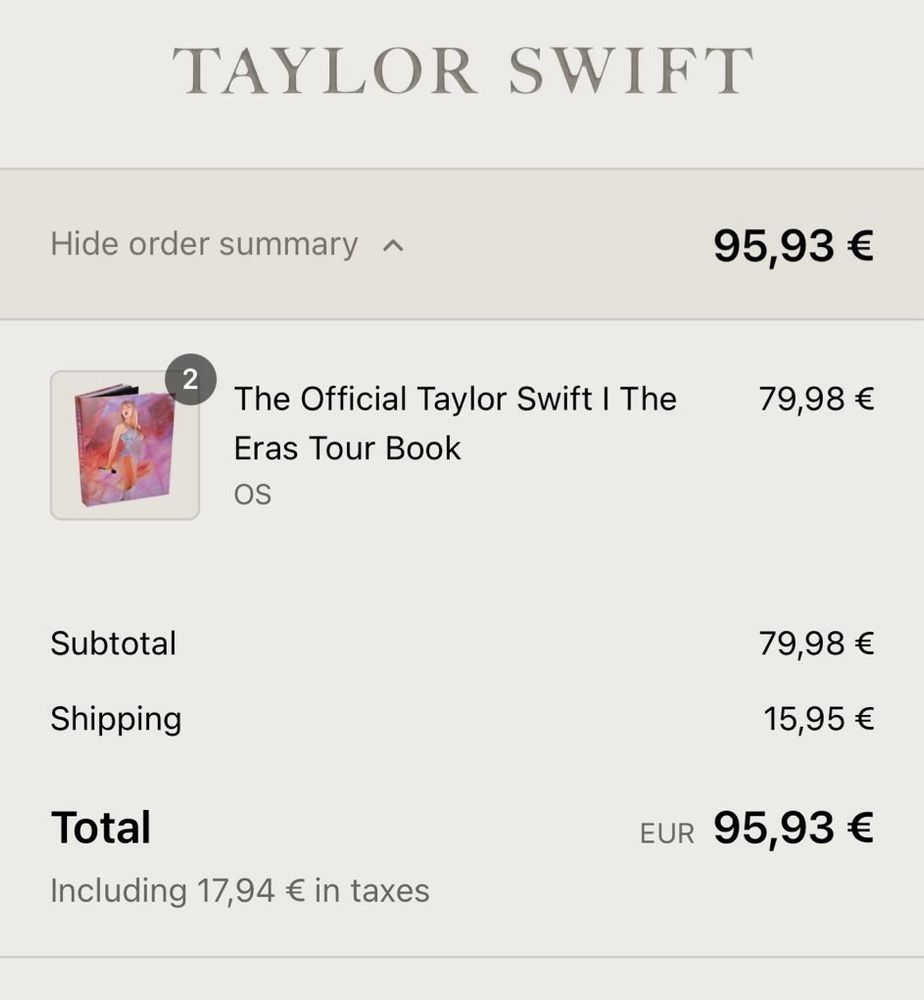Image resolution: width=924 pixels, height=1000 pixels.
Task: Open the Eras Tour Book thumbnail
Action: (x=125, y=446)
